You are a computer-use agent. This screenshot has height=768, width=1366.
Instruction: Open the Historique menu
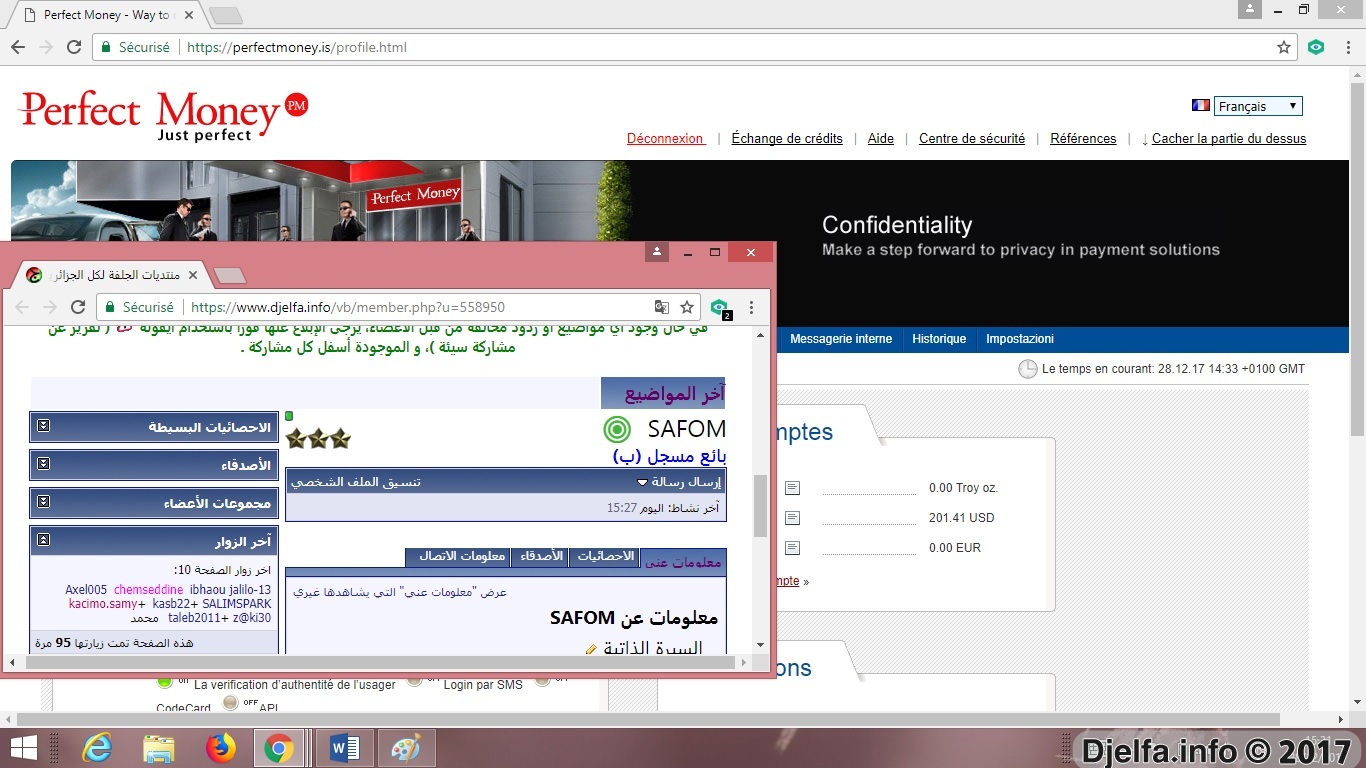tap(939, 339)
